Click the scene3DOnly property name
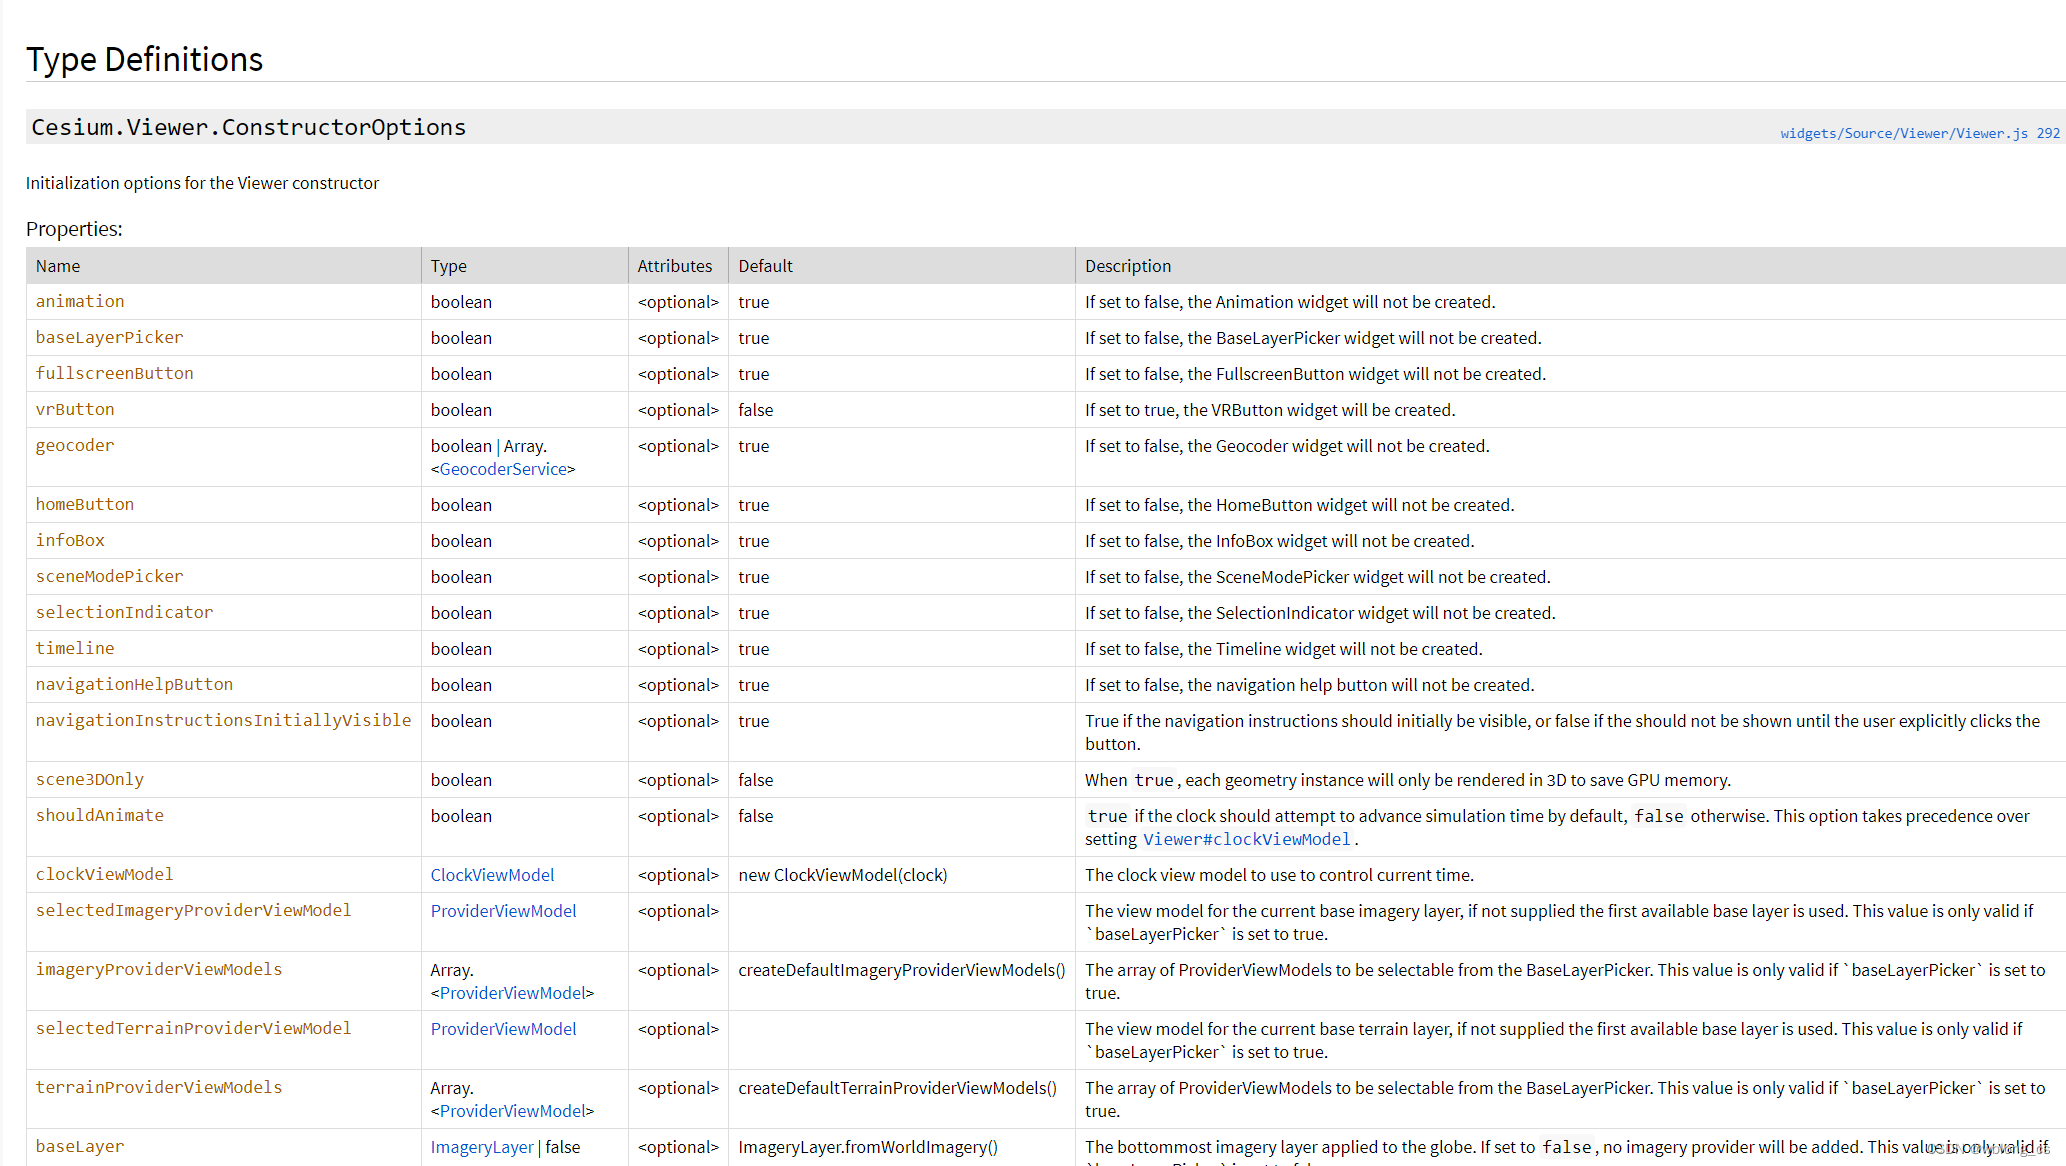Image resolution: width=2066 pixels, height=1166 pixels. coord(90,779)
